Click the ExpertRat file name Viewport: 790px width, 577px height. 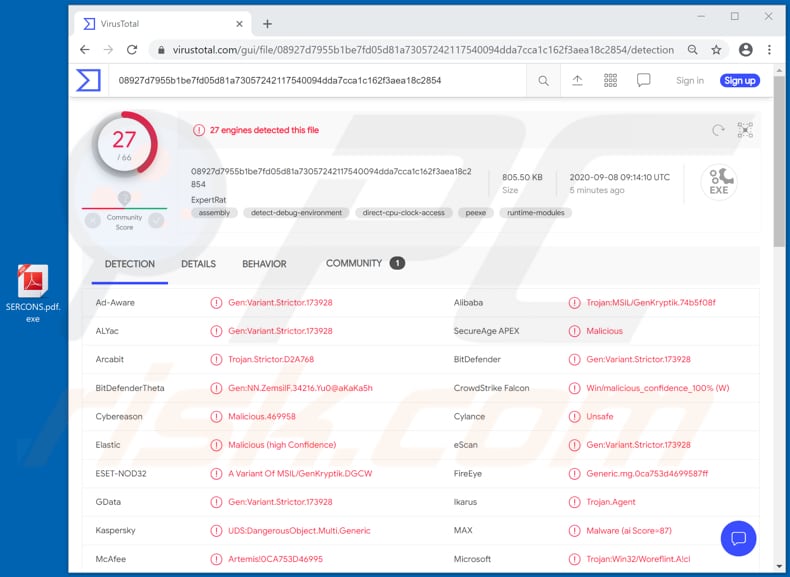point(209,200)
